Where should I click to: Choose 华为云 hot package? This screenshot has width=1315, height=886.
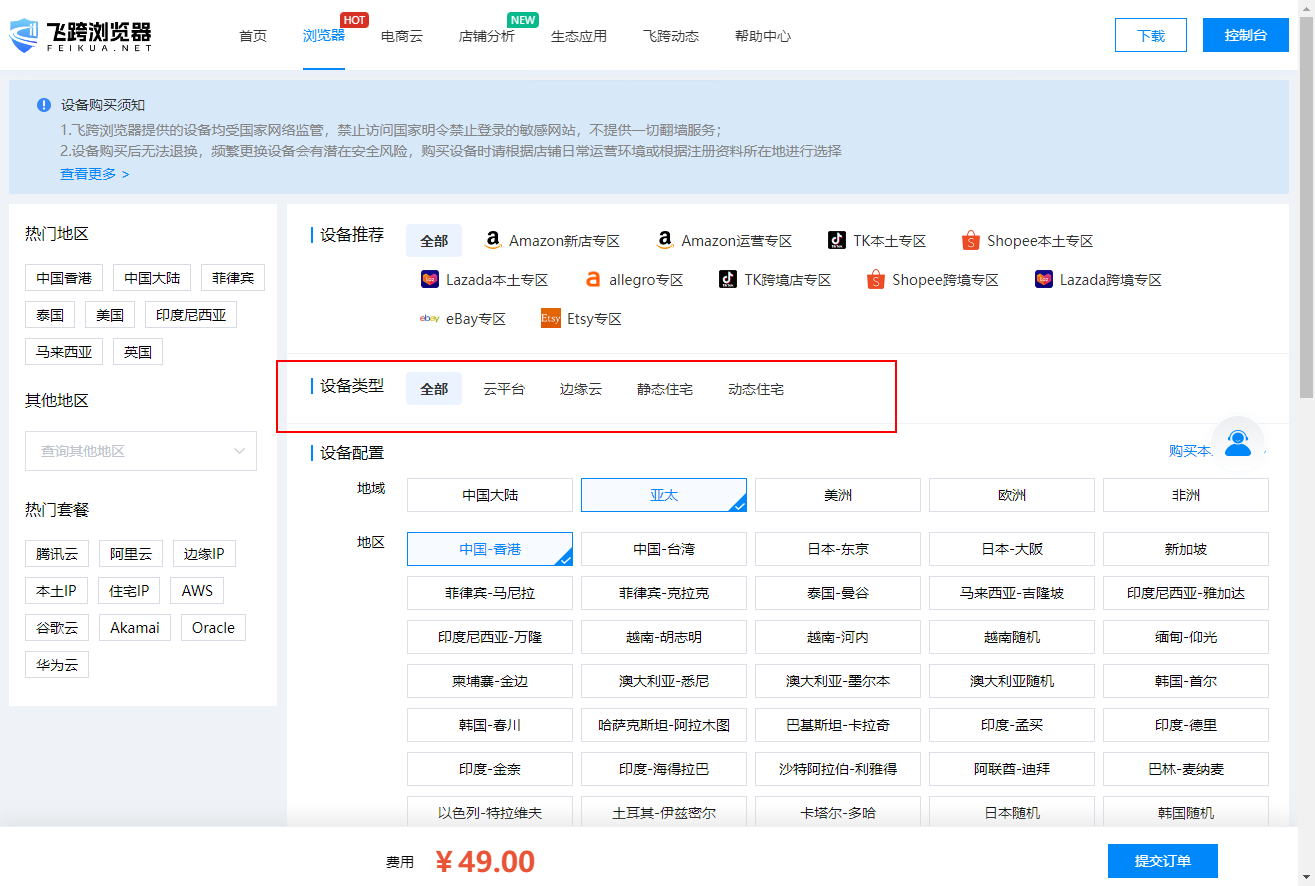tap(57, 665)
